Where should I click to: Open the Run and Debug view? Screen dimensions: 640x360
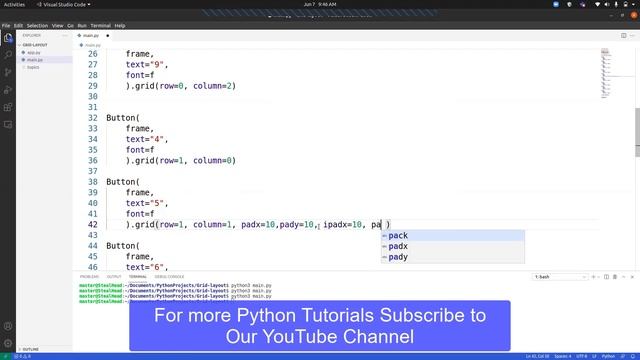pos(8,90)
